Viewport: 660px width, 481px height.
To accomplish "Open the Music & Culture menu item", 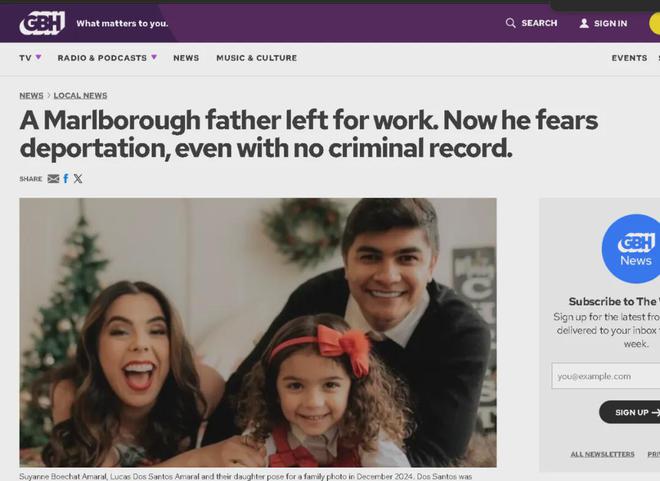I will pyautogui.click(x=257, y=58).
